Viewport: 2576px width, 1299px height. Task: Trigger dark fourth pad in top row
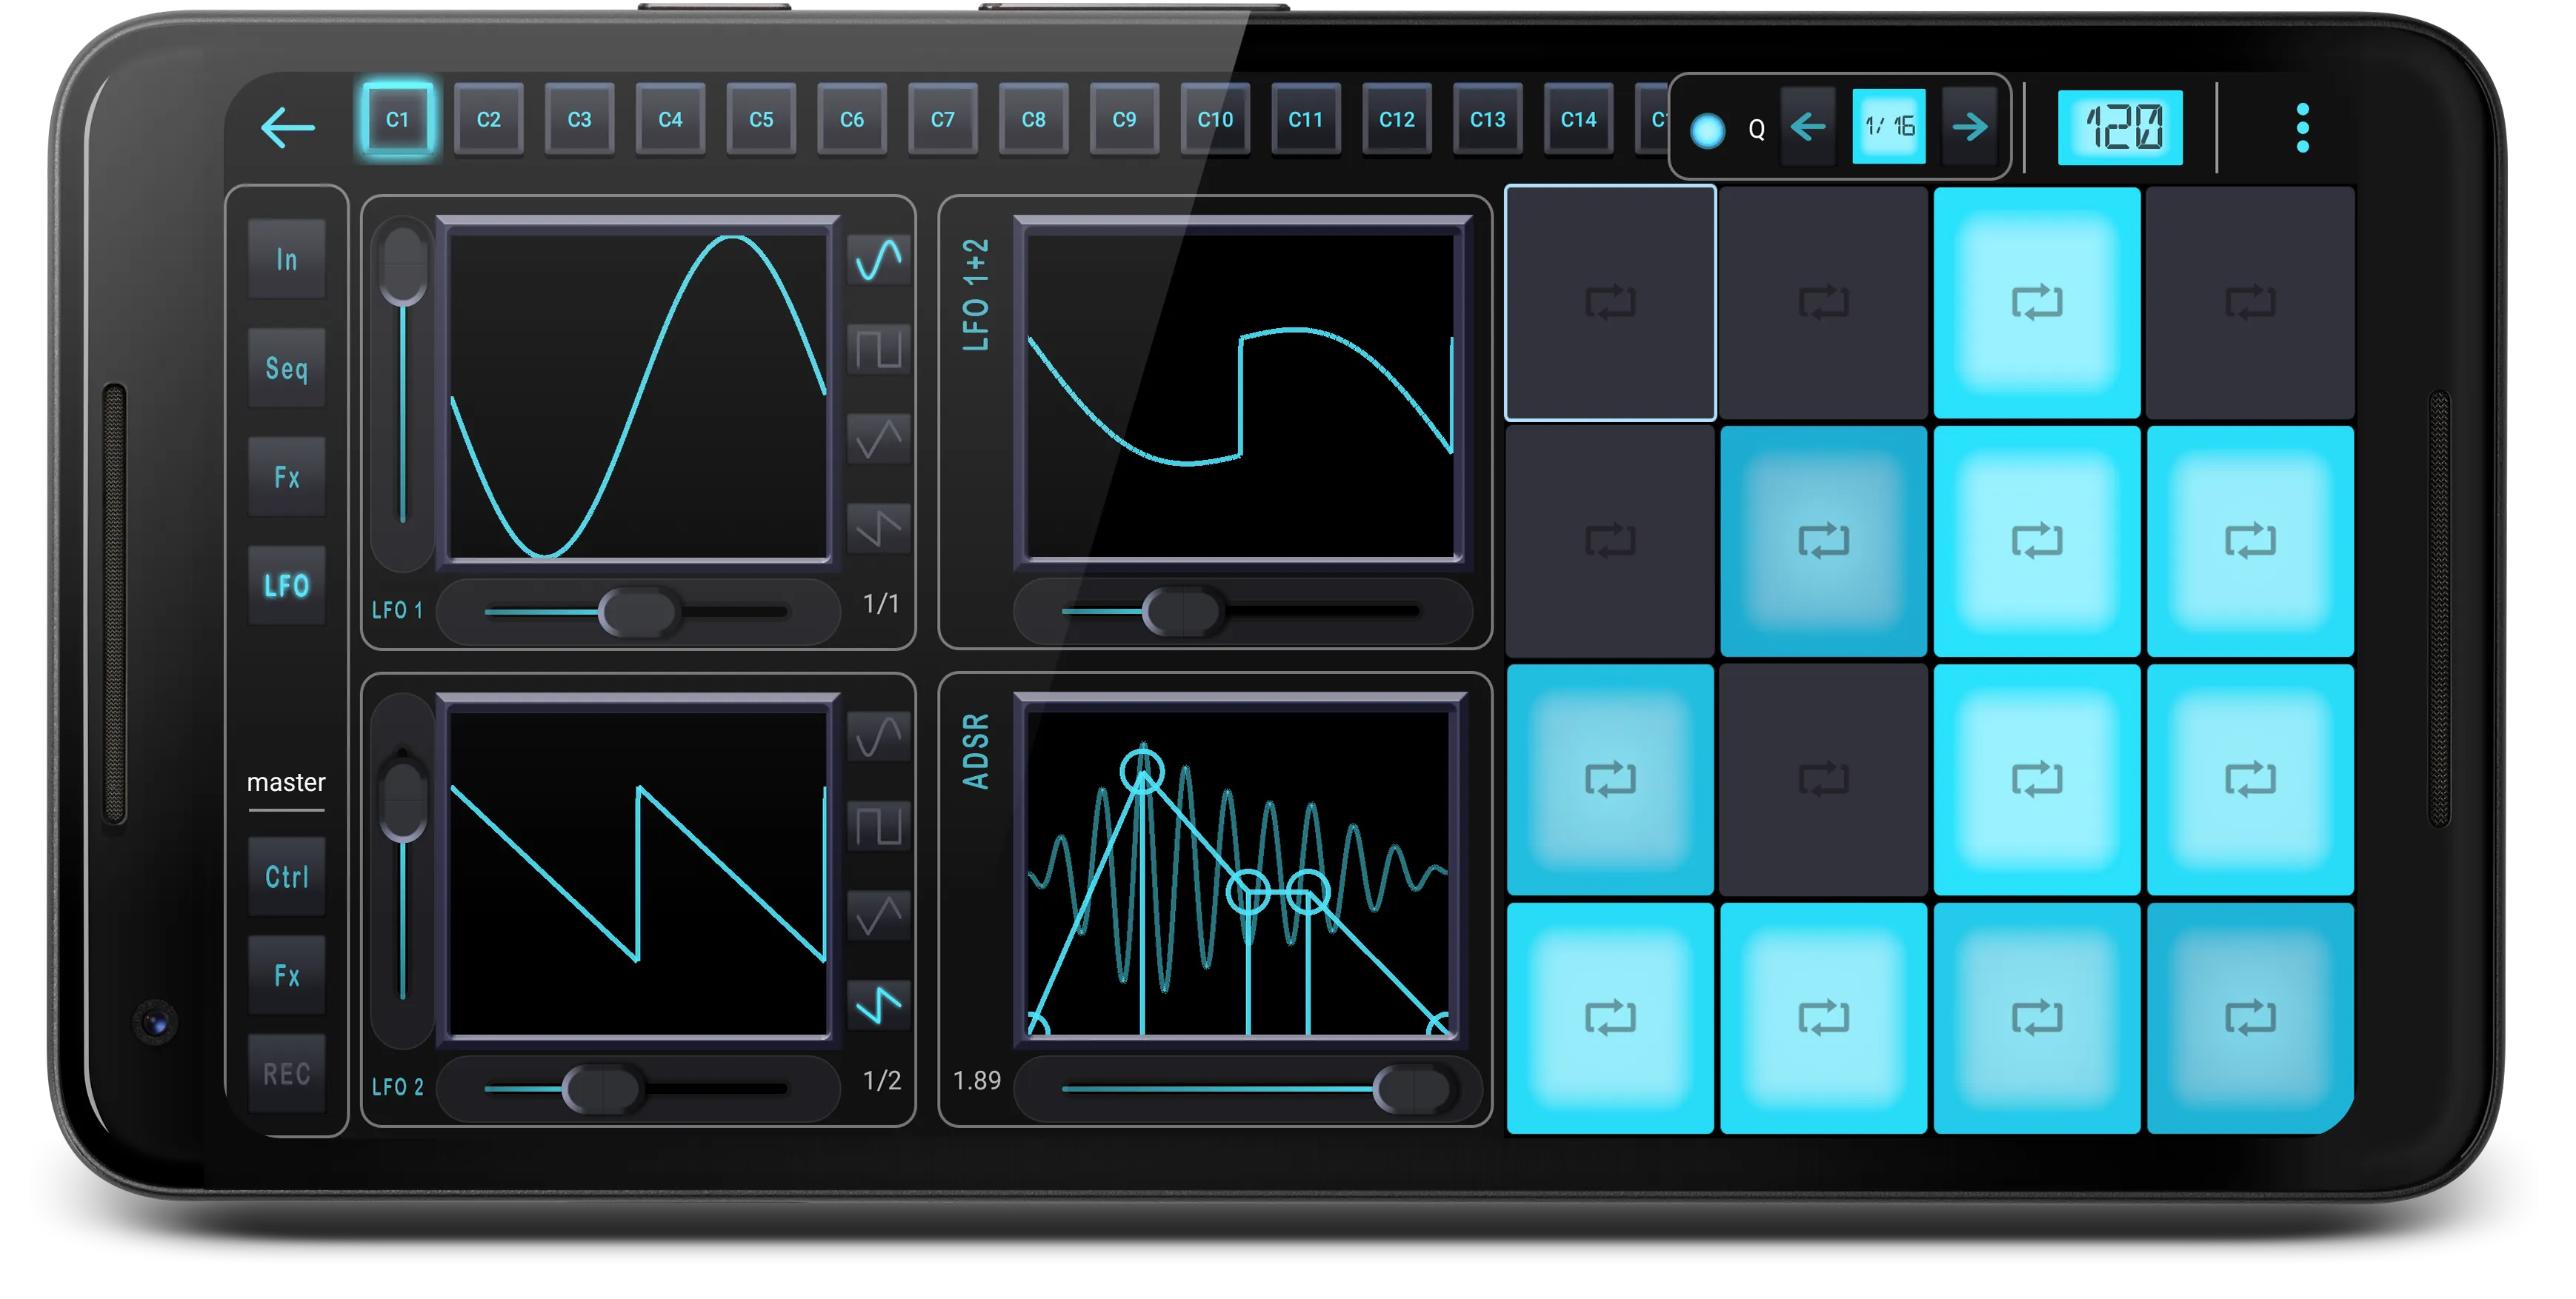[x=2250, y=302]
